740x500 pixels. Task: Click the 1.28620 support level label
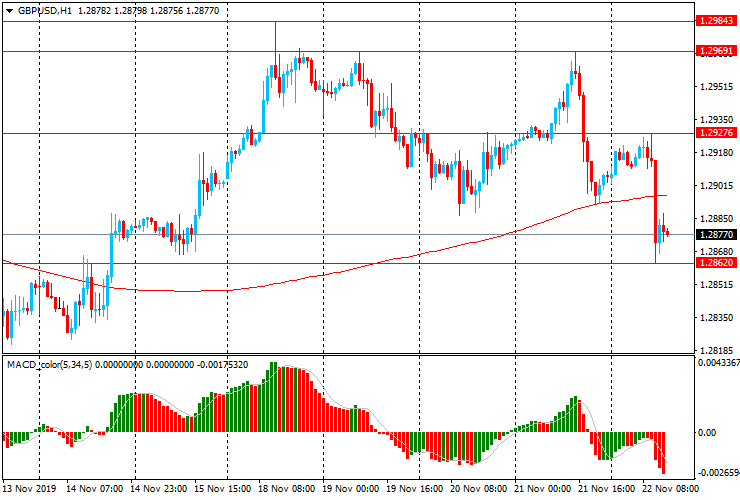point(716,263)
